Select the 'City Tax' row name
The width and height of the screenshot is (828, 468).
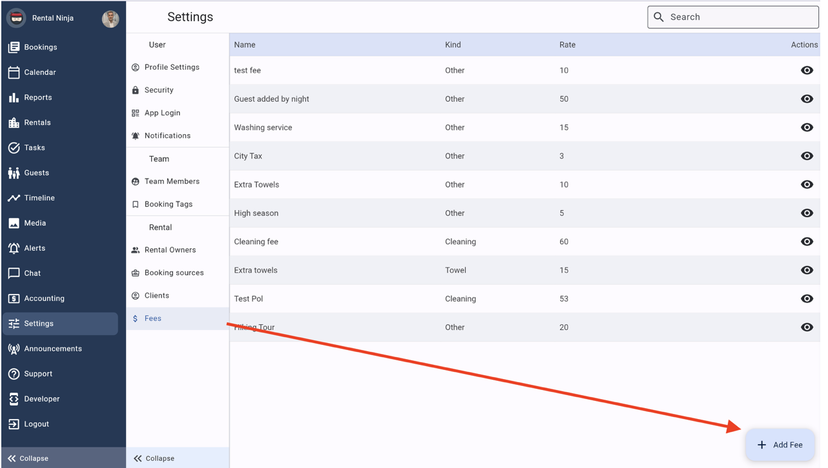click(248, 156)
